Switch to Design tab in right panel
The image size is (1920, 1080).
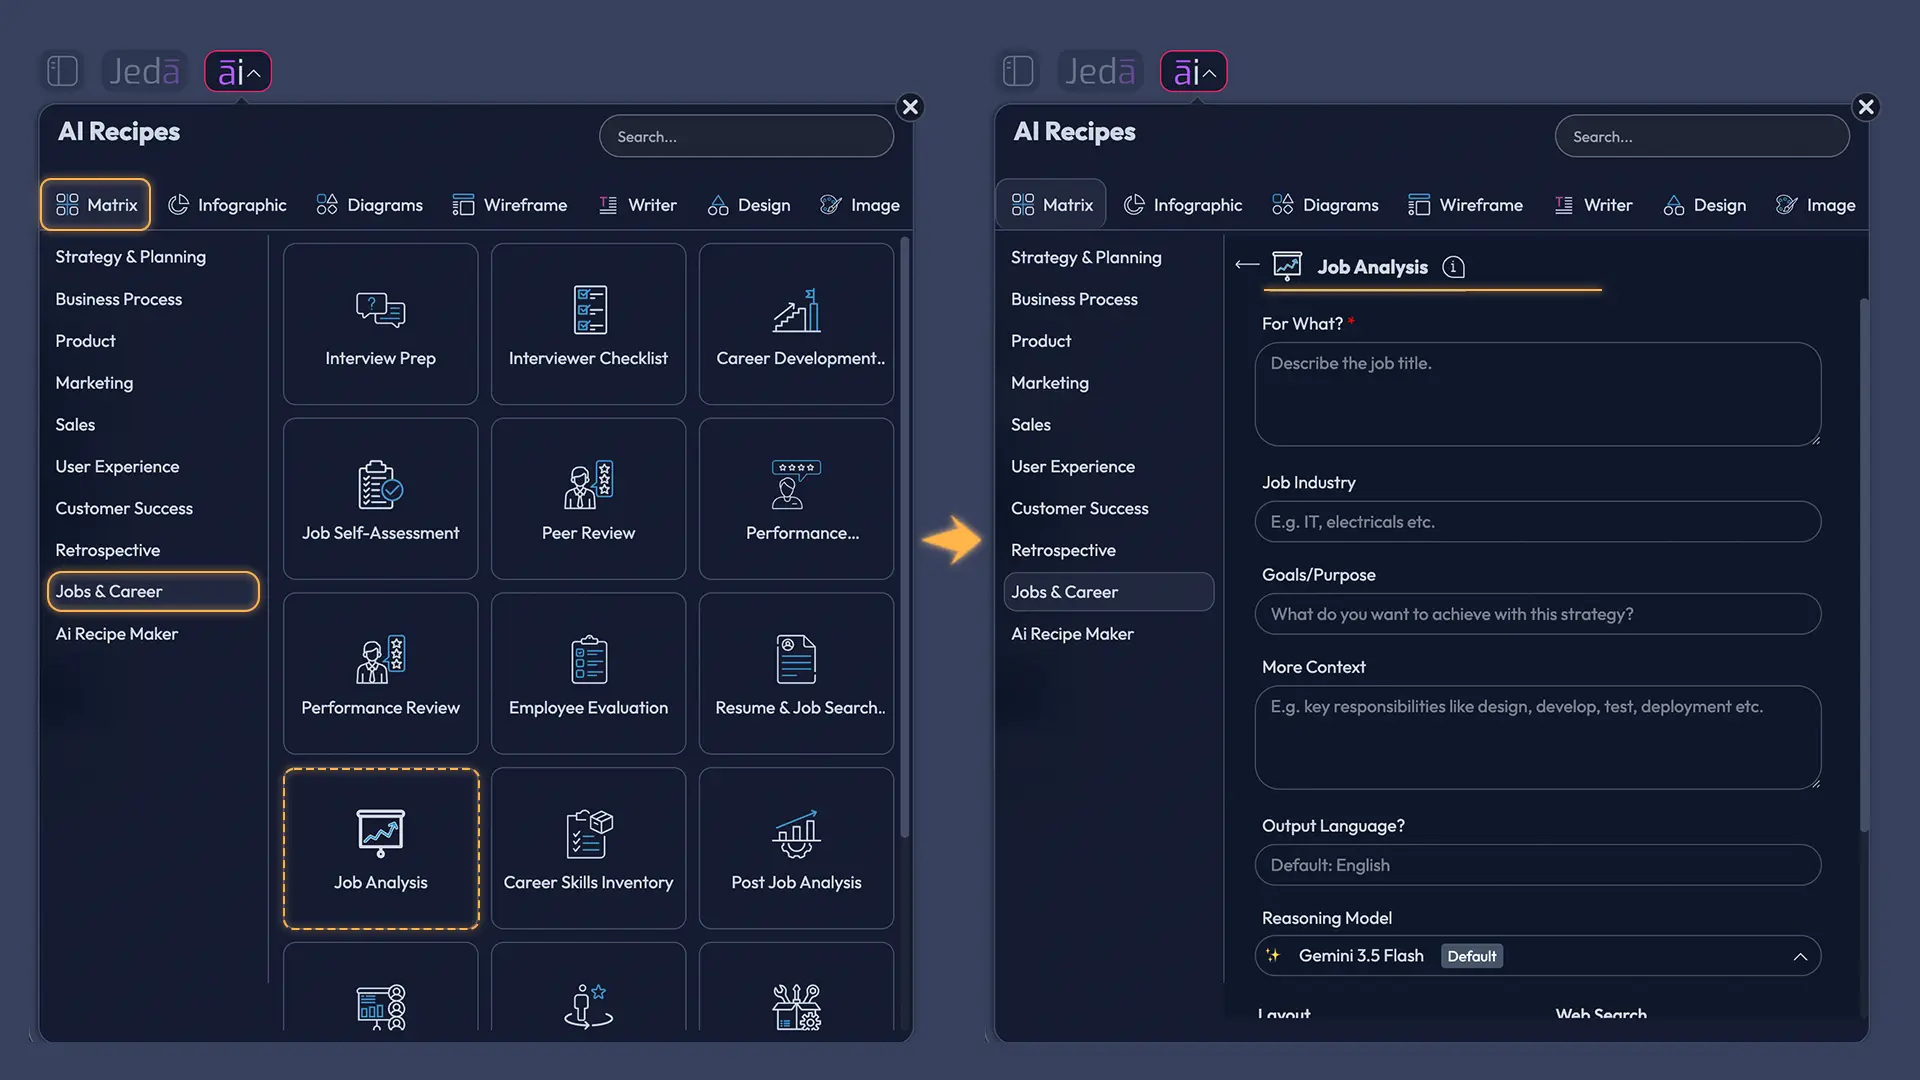[x=1705, y=205]
